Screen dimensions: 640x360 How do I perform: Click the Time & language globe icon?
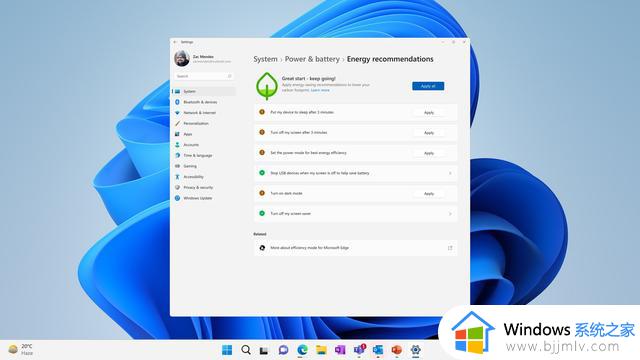[178, 156]
